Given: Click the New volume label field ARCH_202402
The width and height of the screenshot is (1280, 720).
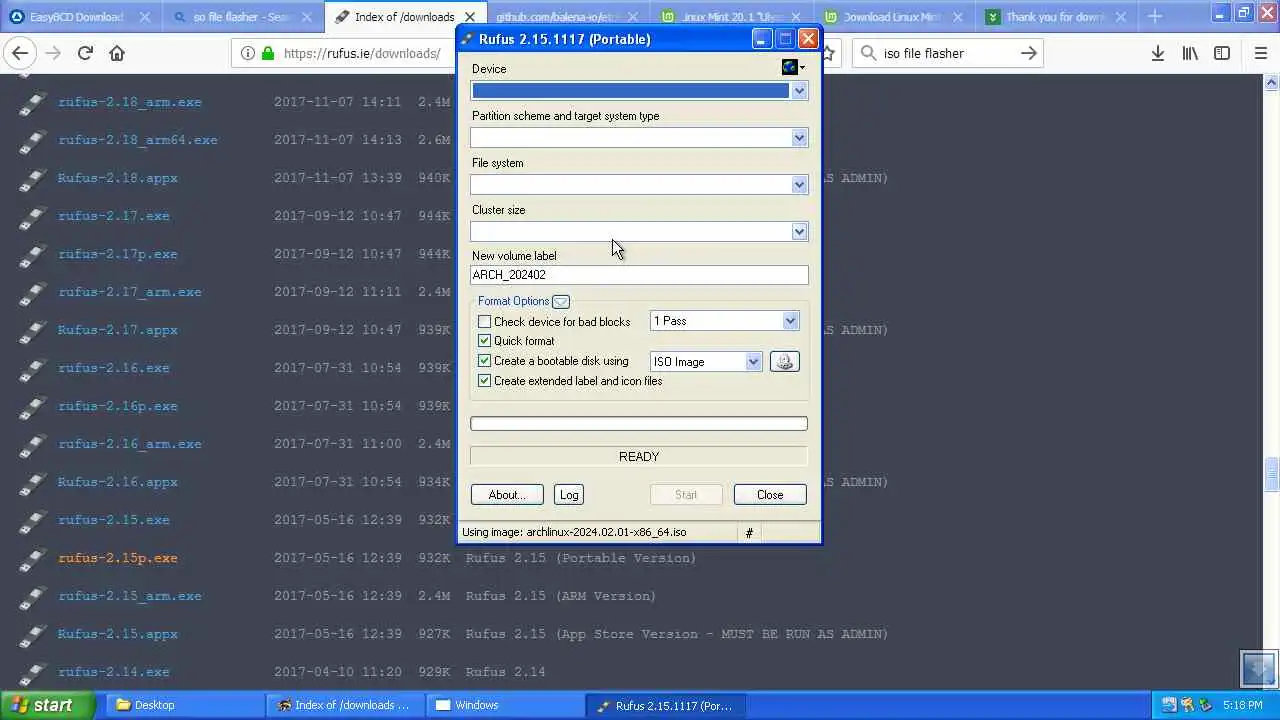Looking at the screenshot, I should tap(639, 275).
